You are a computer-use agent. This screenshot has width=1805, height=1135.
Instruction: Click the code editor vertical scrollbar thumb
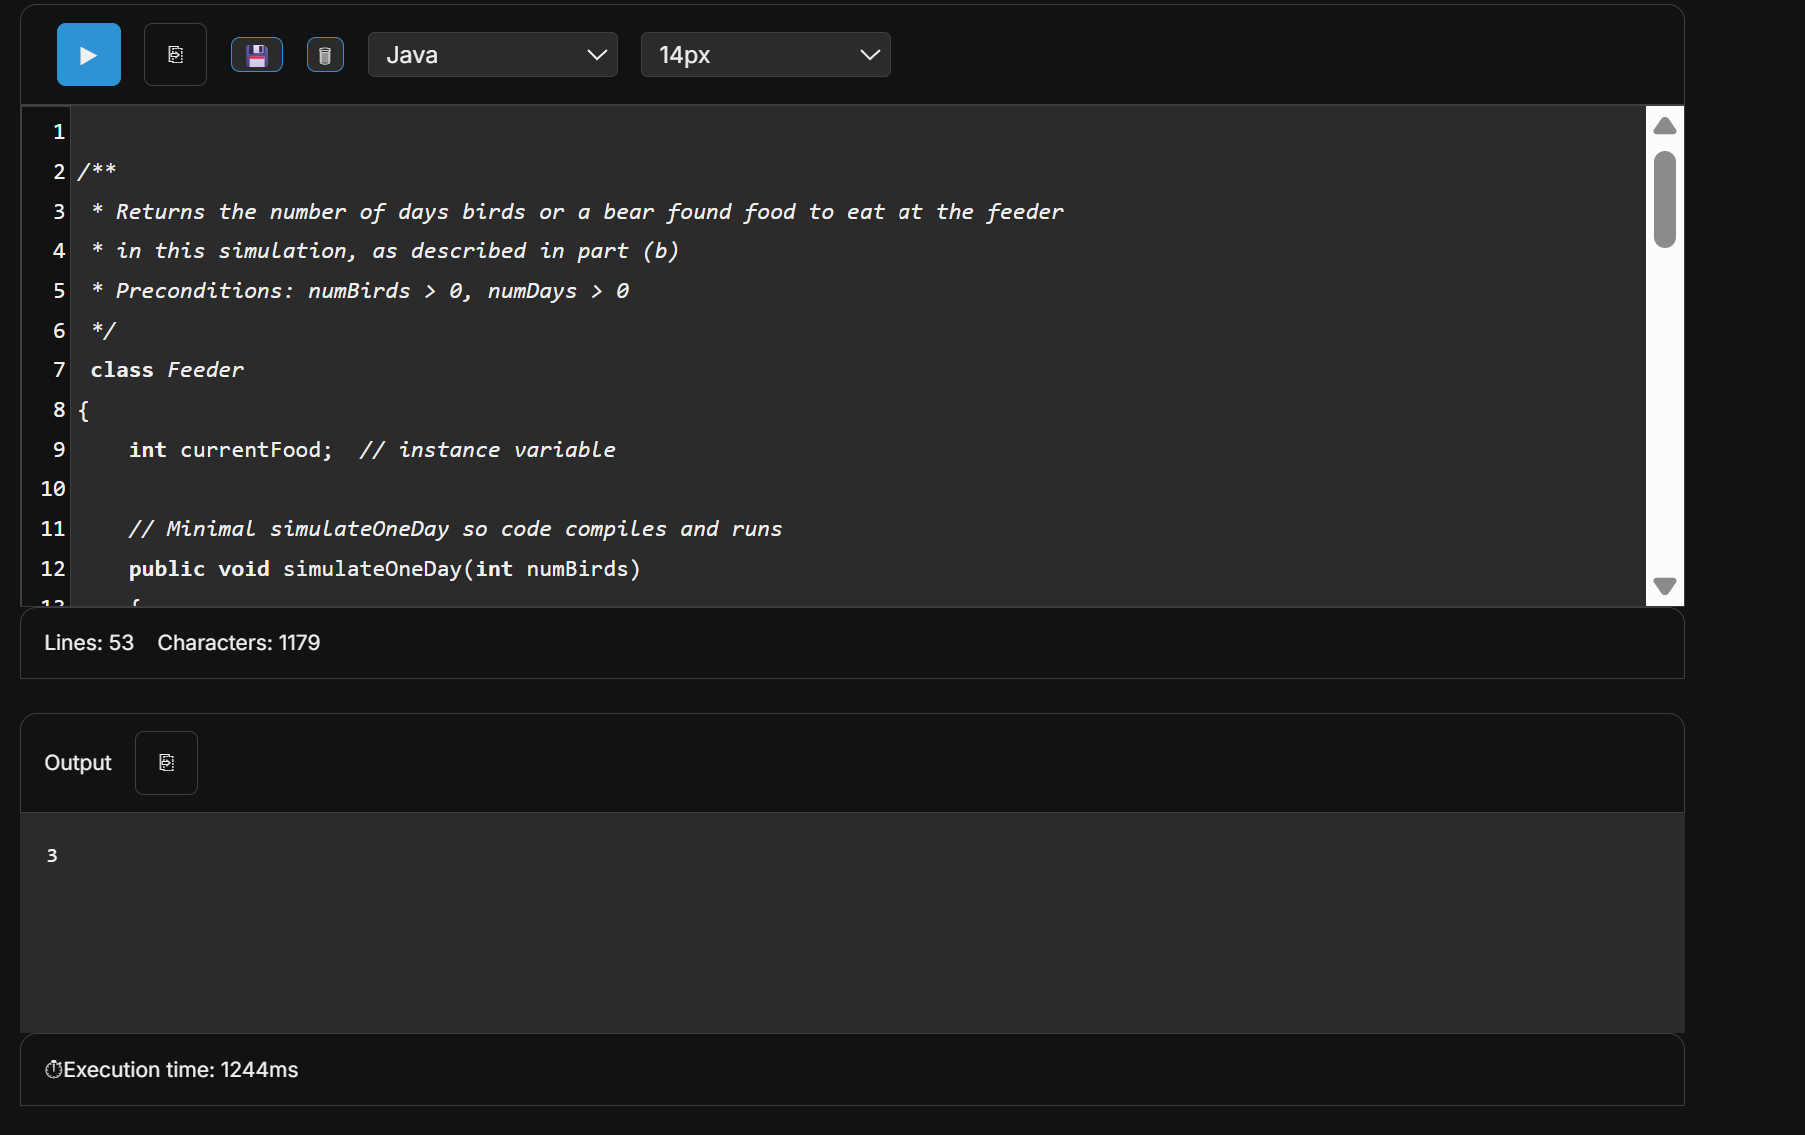pos(1664,199)
